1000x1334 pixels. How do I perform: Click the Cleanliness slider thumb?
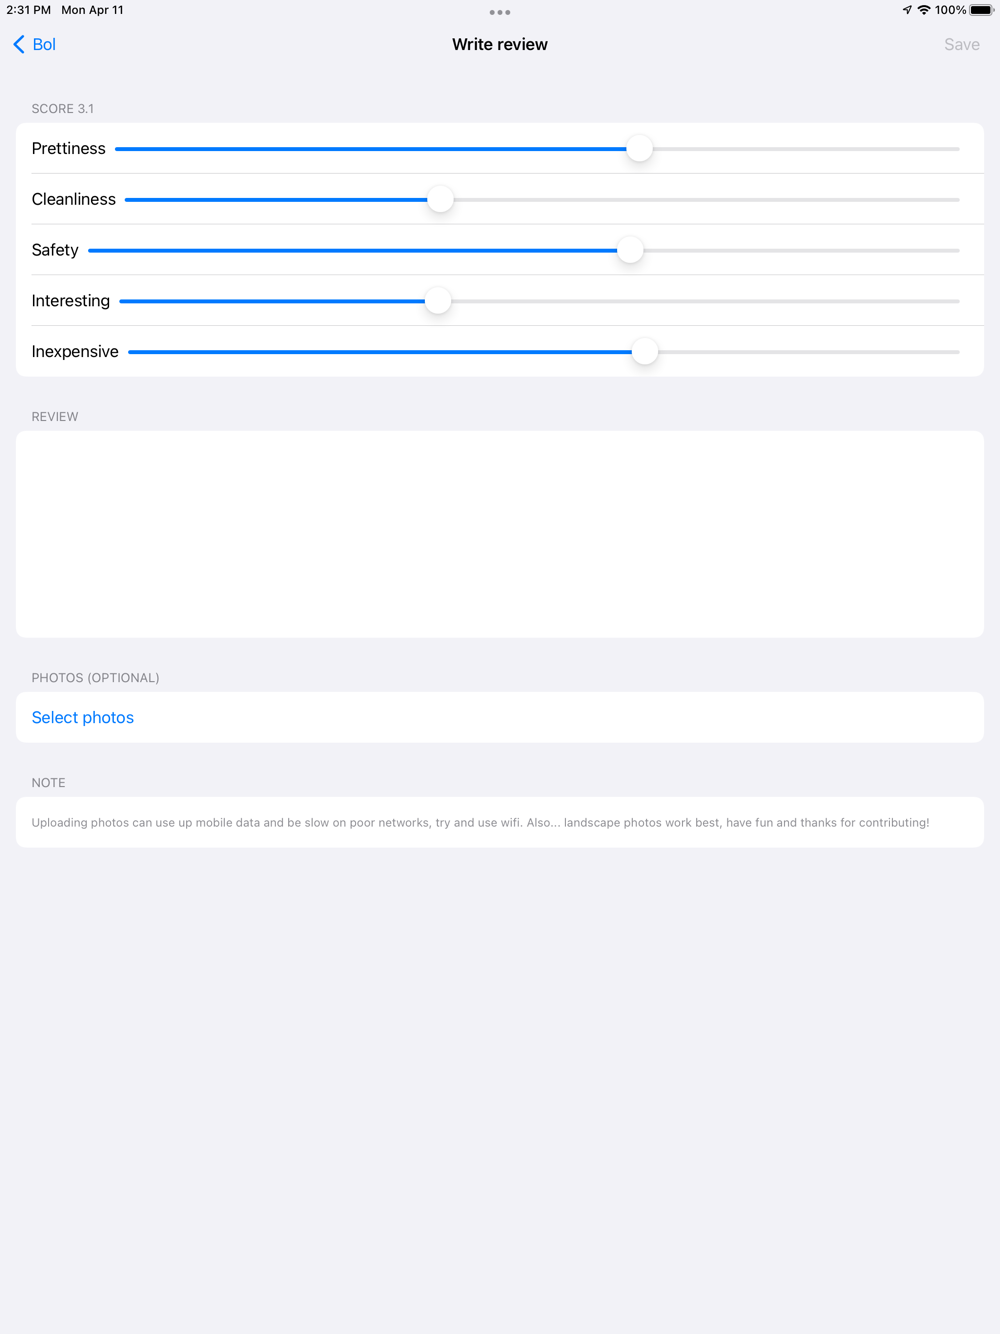[x=440, y=200]
